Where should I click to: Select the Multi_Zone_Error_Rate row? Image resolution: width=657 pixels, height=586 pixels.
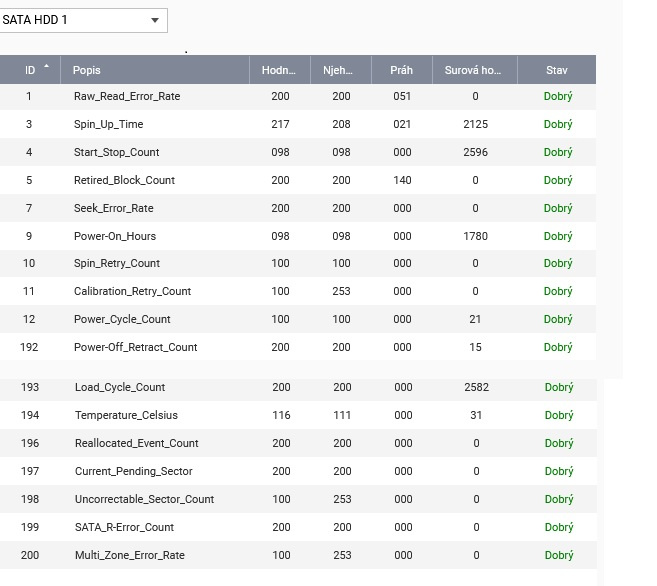[129, 555]
